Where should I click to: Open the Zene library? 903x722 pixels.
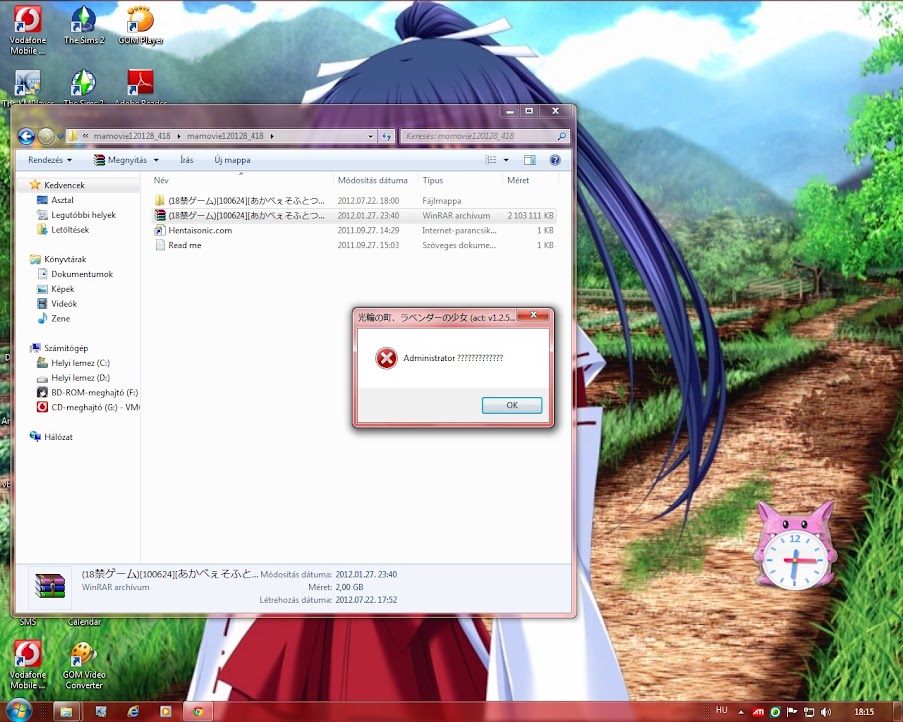60,318
